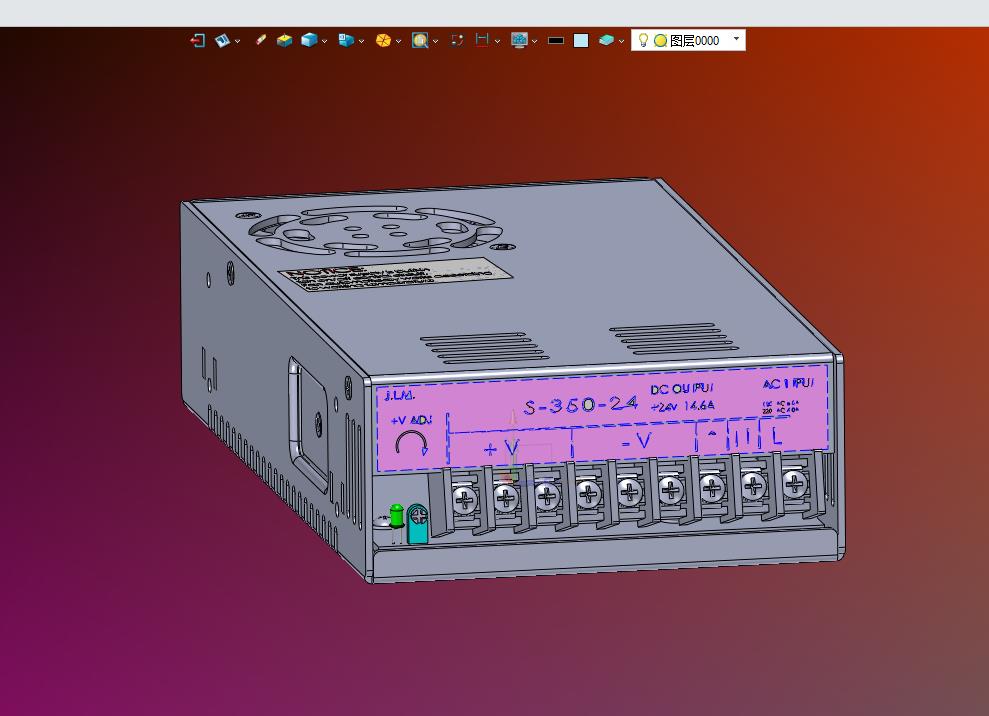Open dropdown beside view orientation block icon
This screenshot has height=716, width=989.
pos(361,41)
